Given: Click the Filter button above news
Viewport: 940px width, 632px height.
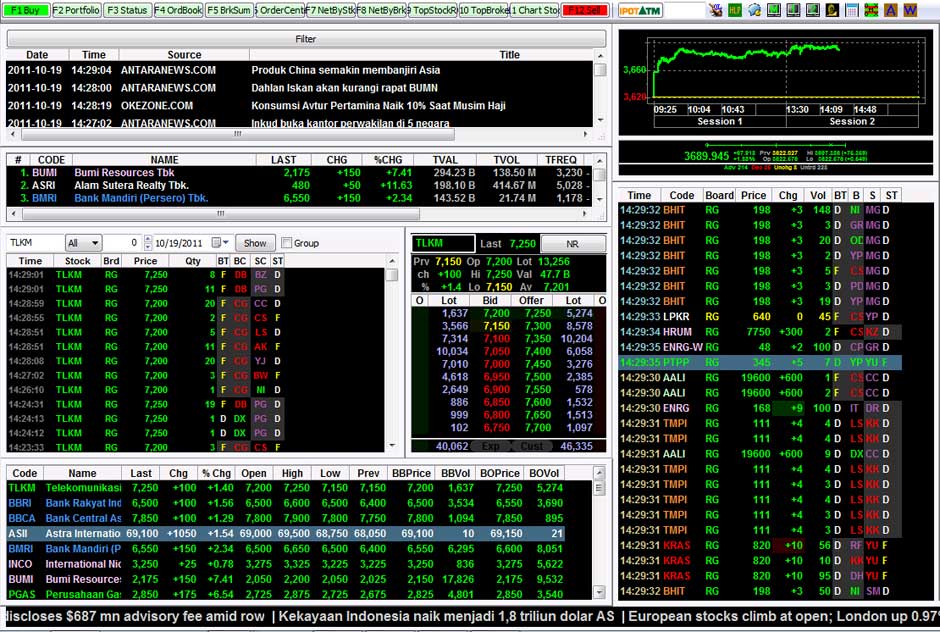Looking at the screenshot, I should (x=306, y=39).
